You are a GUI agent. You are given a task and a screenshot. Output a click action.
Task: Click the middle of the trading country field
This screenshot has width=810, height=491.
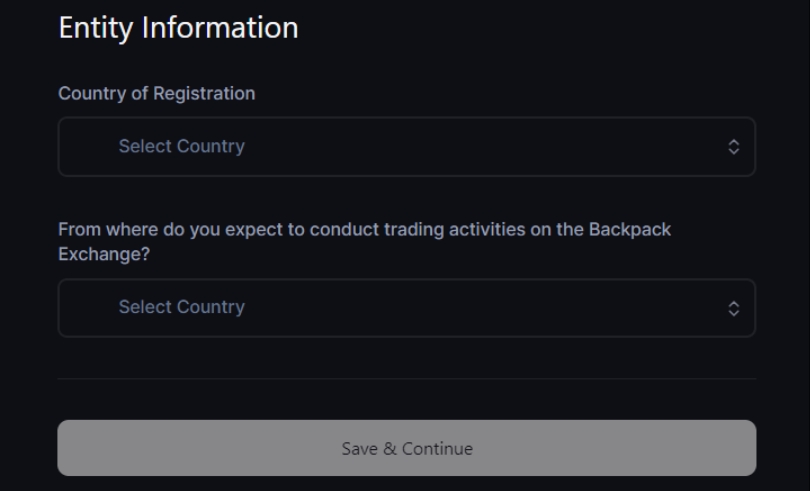click(x=406, y=307)
